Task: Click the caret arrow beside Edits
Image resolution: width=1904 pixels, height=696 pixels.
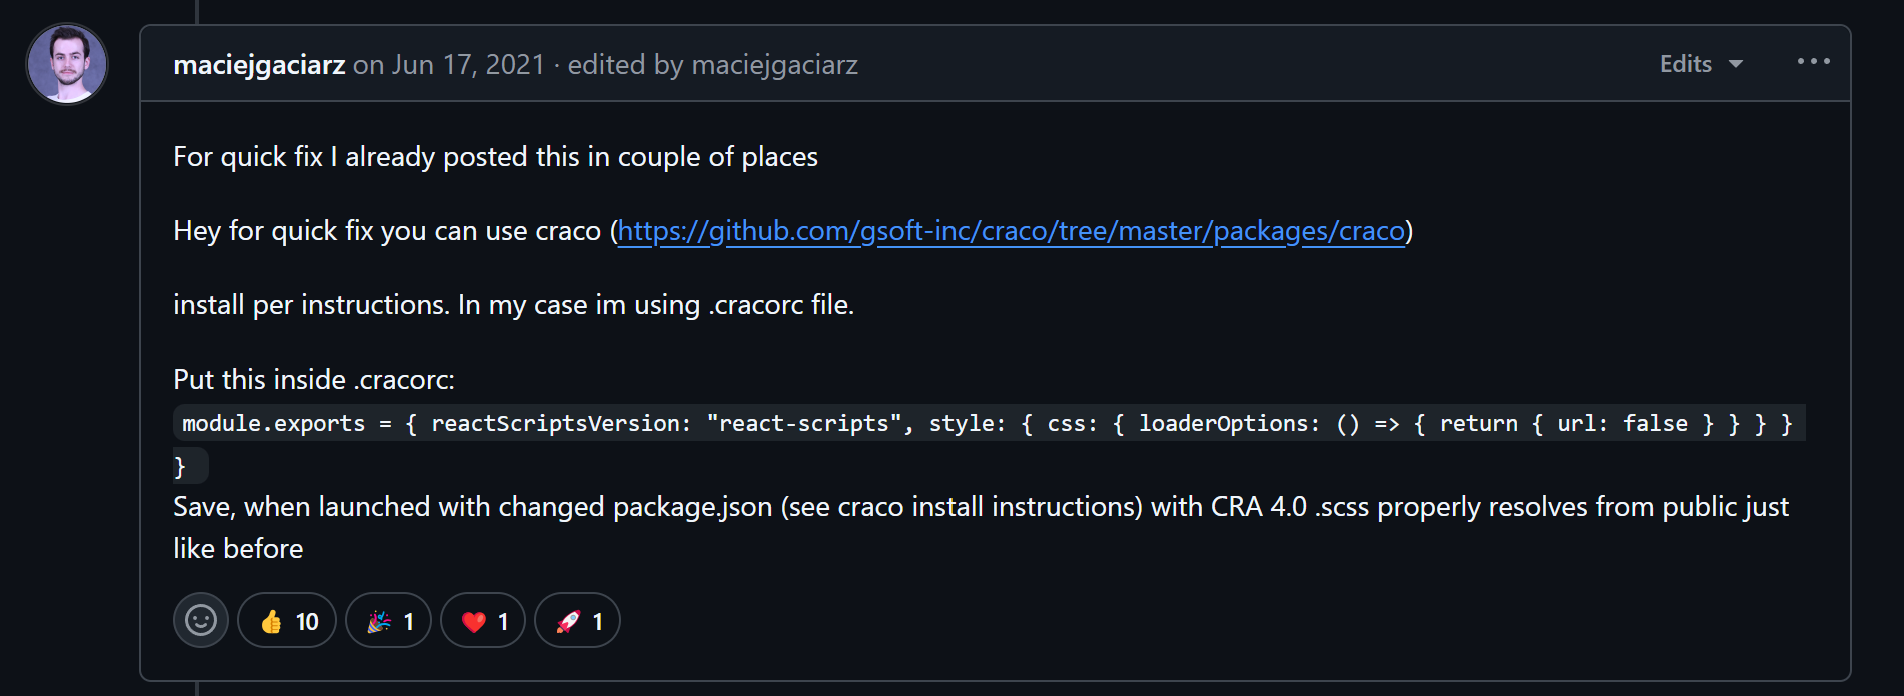Action: pos(1736,64)
